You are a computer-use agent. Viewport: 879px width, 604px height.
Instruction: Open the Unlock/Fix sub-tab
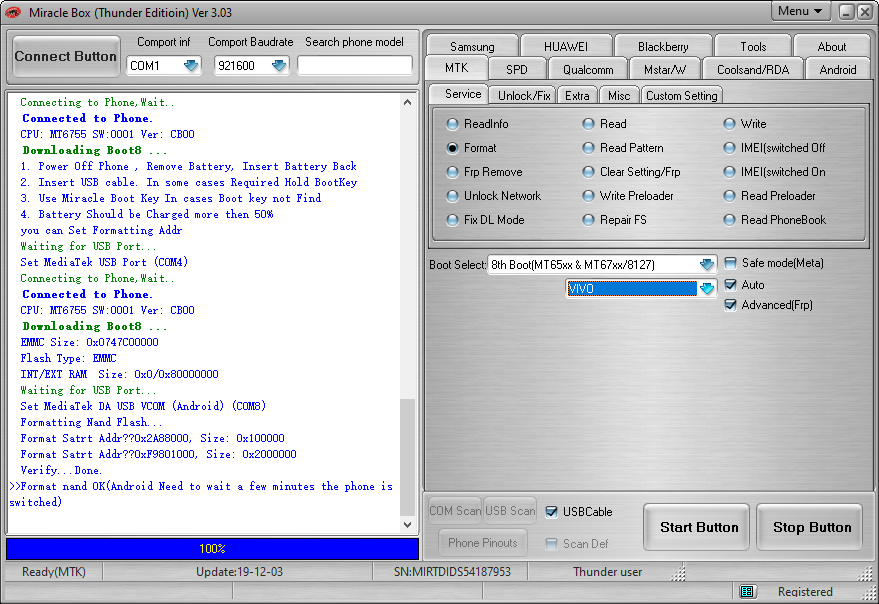(524, 96)
